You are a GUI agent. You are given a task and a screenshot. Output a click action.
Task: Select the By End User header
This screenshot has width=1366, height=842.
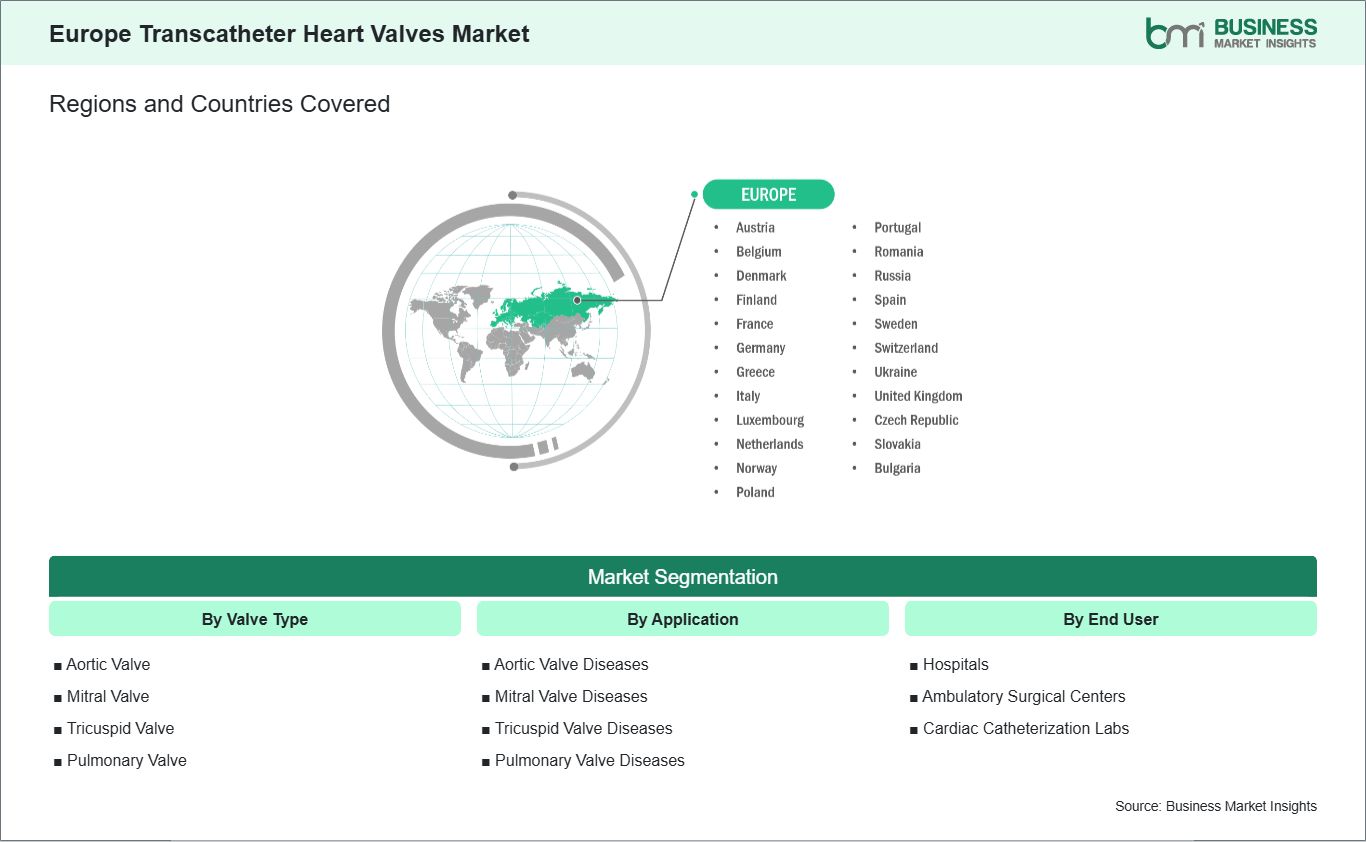point(1110,619)
